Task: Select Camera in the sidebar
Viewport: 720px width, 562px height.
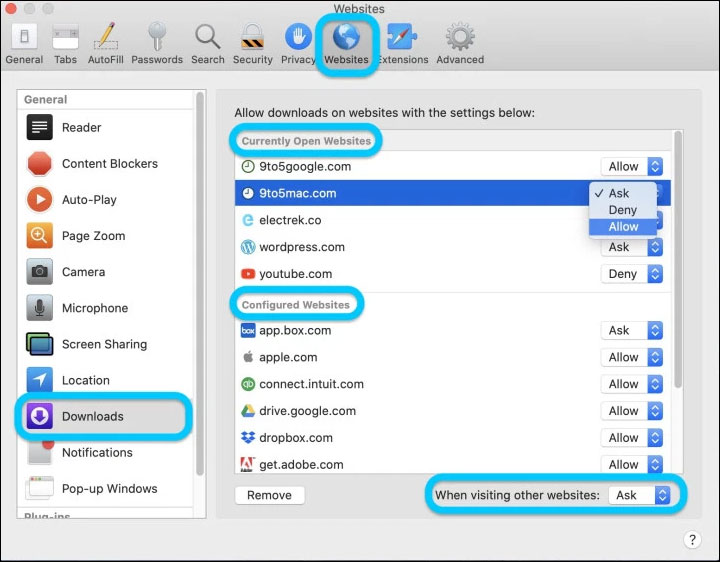Action: pyautogui.click(x=106, y=272)
